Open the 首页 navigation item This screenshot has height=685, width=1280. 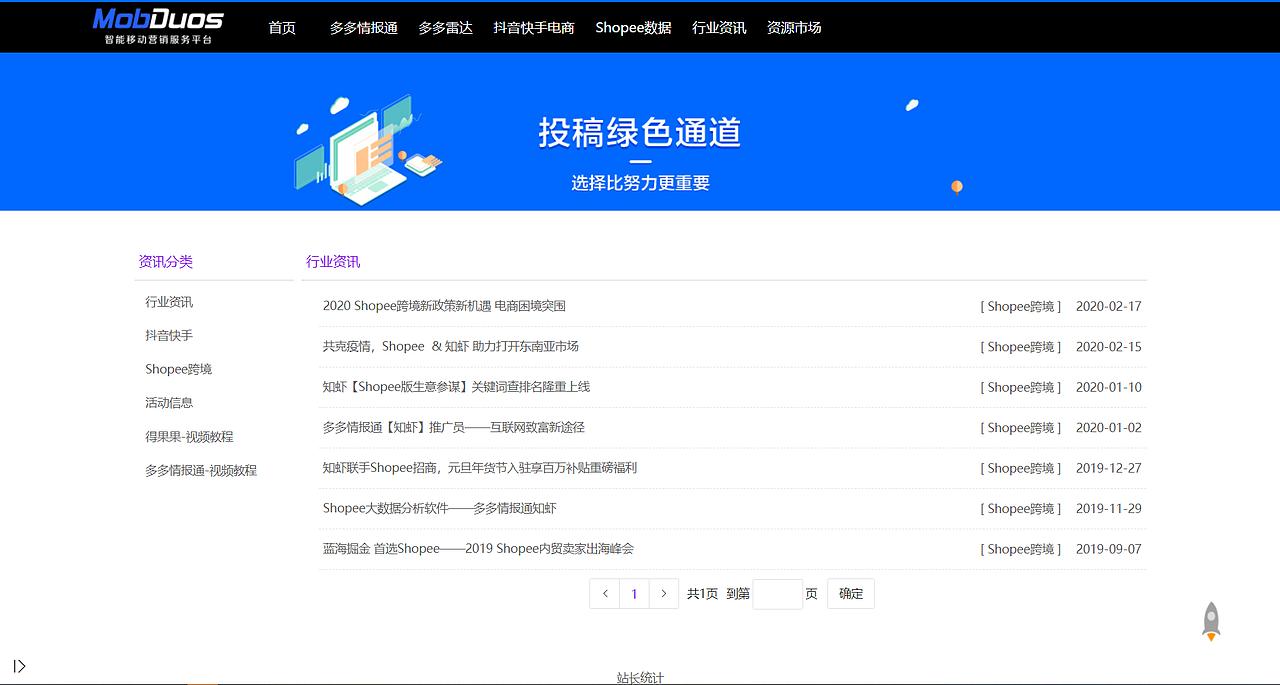tap(282, 27)
